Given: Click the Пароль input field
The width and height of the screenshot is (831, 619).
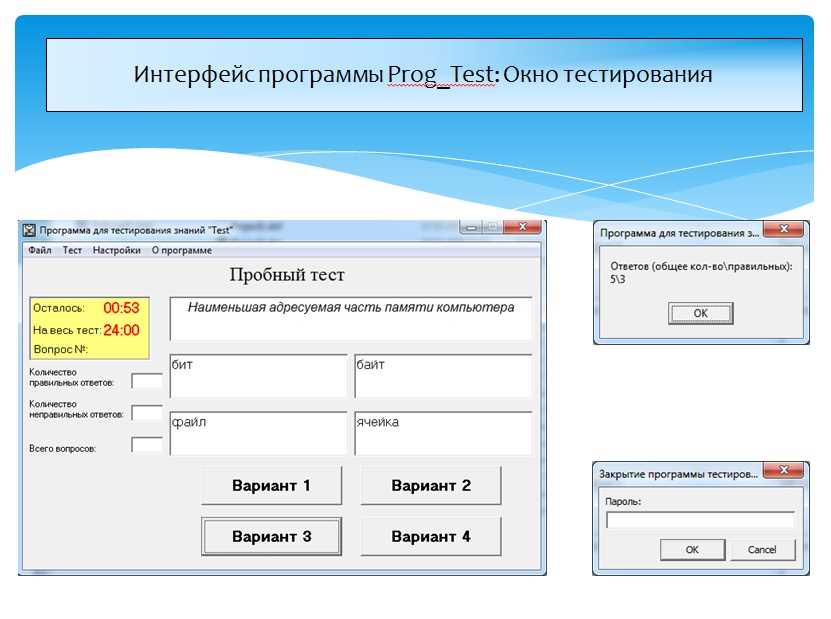Looking at the screenshot, I should 701,519.
